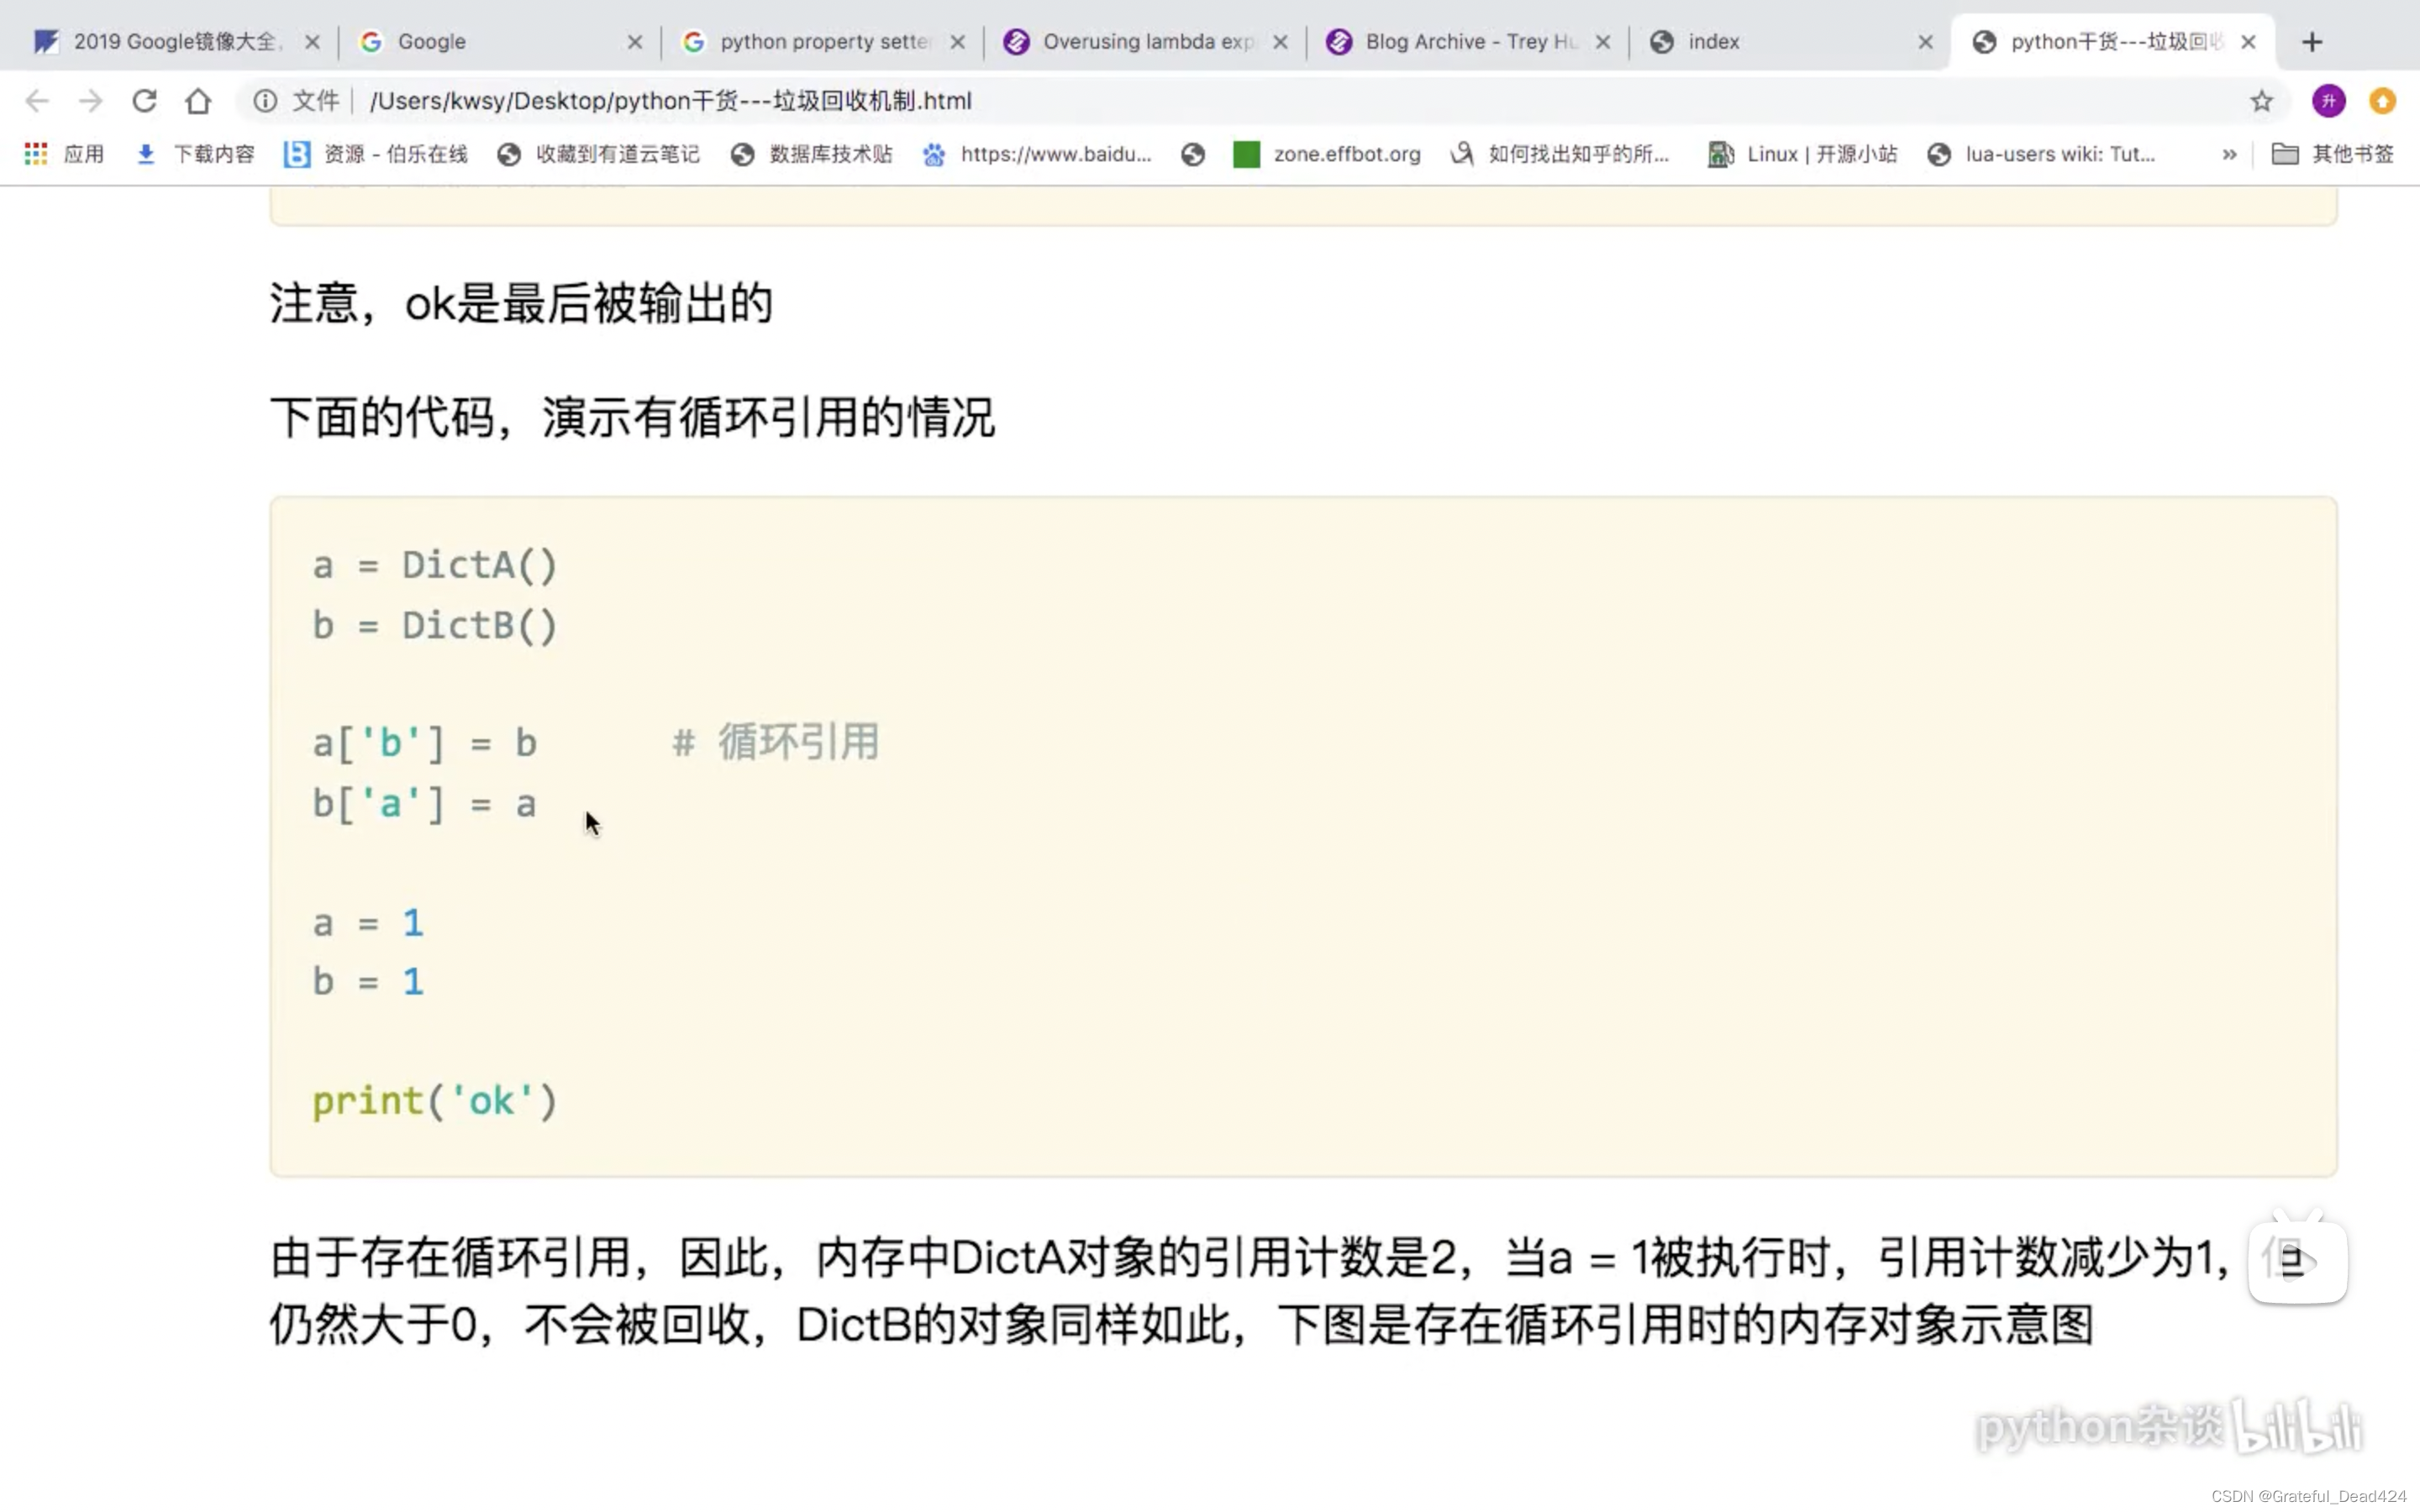Screen dimensions: 2420x1512
Task: Close the Overusing lambda tab
Action: click(1280, 42)
